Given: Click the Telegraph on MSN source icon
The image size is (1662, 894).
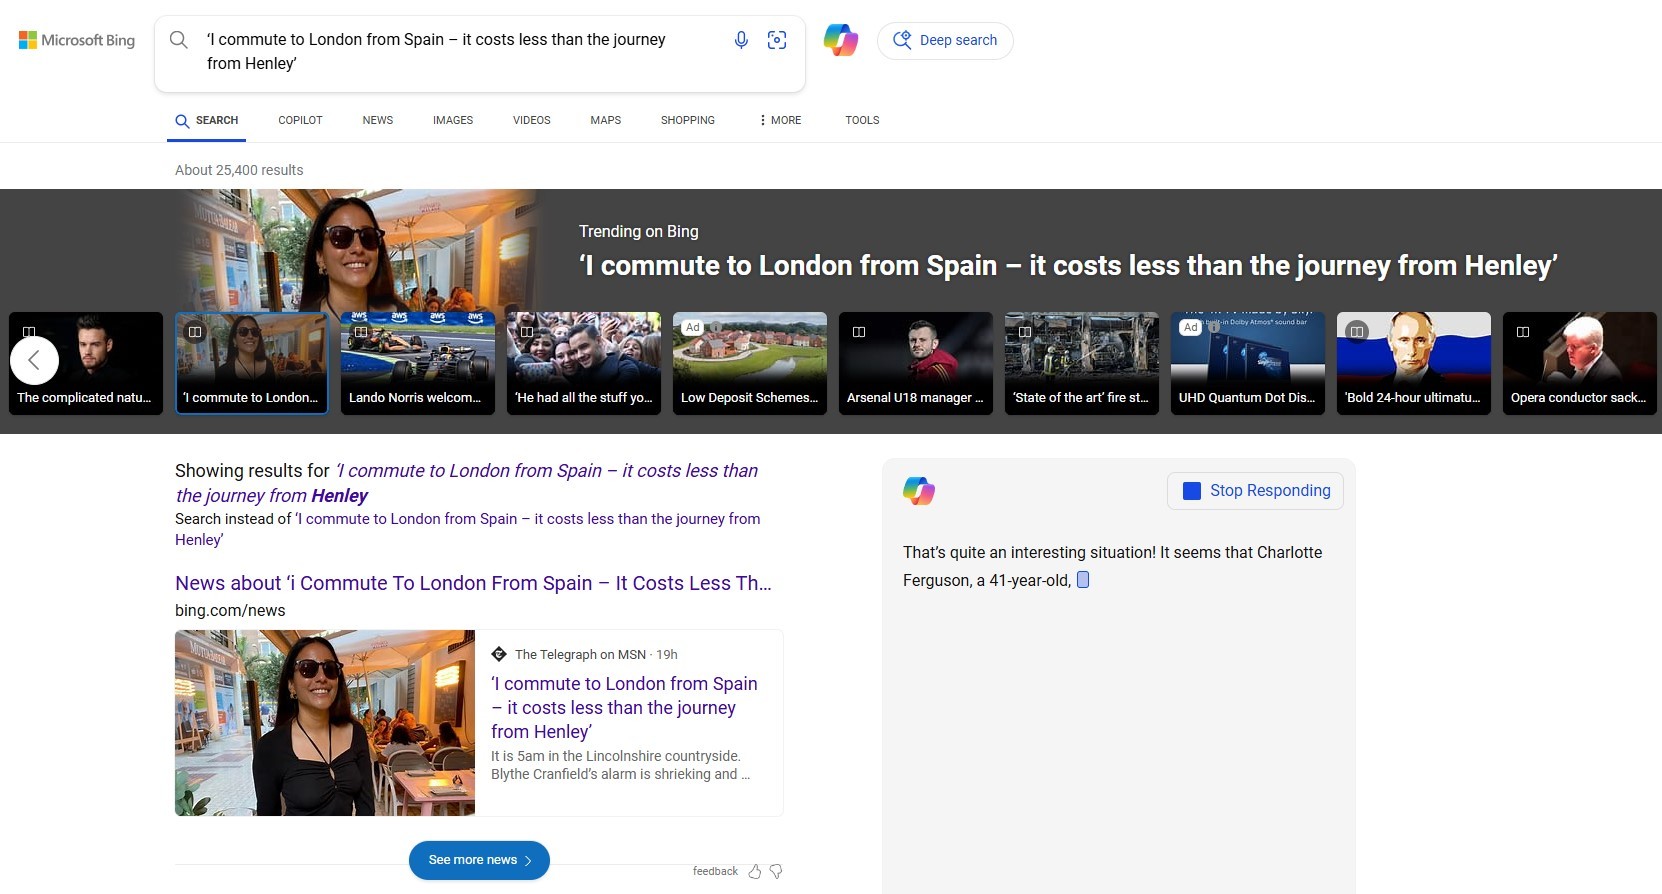Looking at the screenshot, I should coord(499,655).
